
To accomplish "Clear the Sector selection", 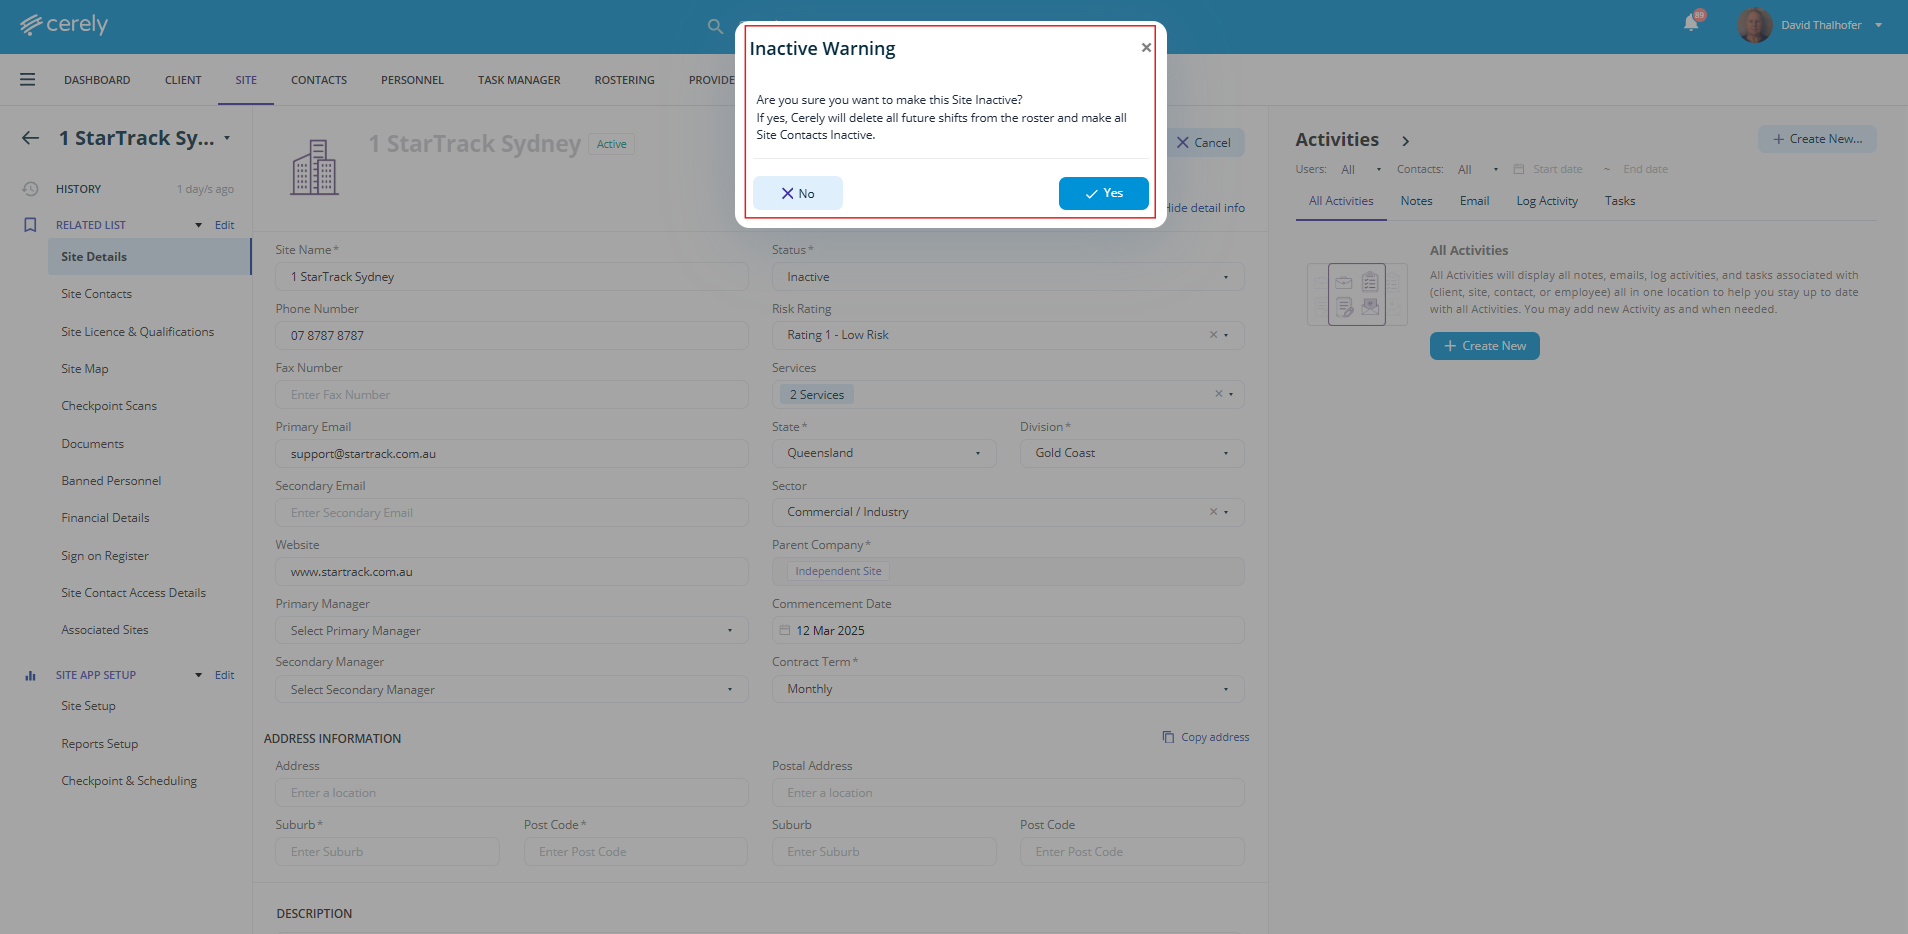I will [1213, 512].
